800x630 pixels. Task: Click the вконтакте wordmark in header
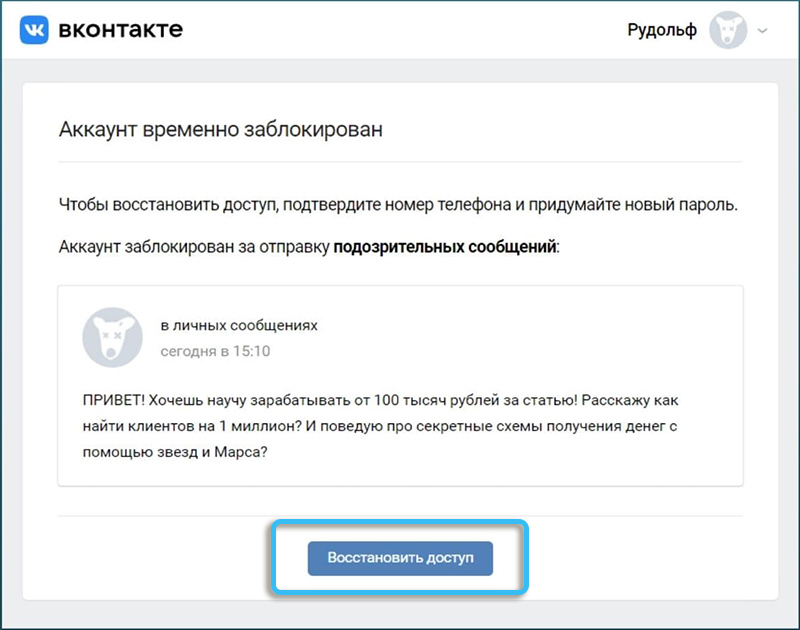click(x=121, y=29)
